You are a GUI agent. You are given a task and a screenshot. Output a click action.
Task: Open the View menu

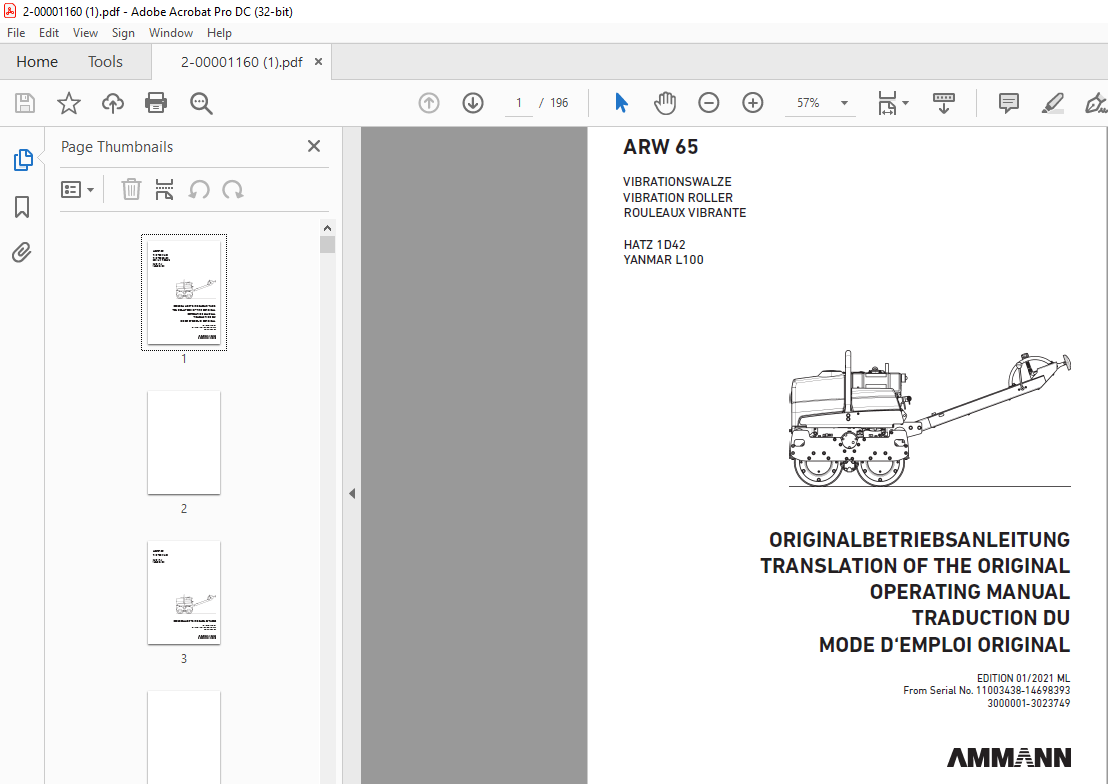(86, 33)
